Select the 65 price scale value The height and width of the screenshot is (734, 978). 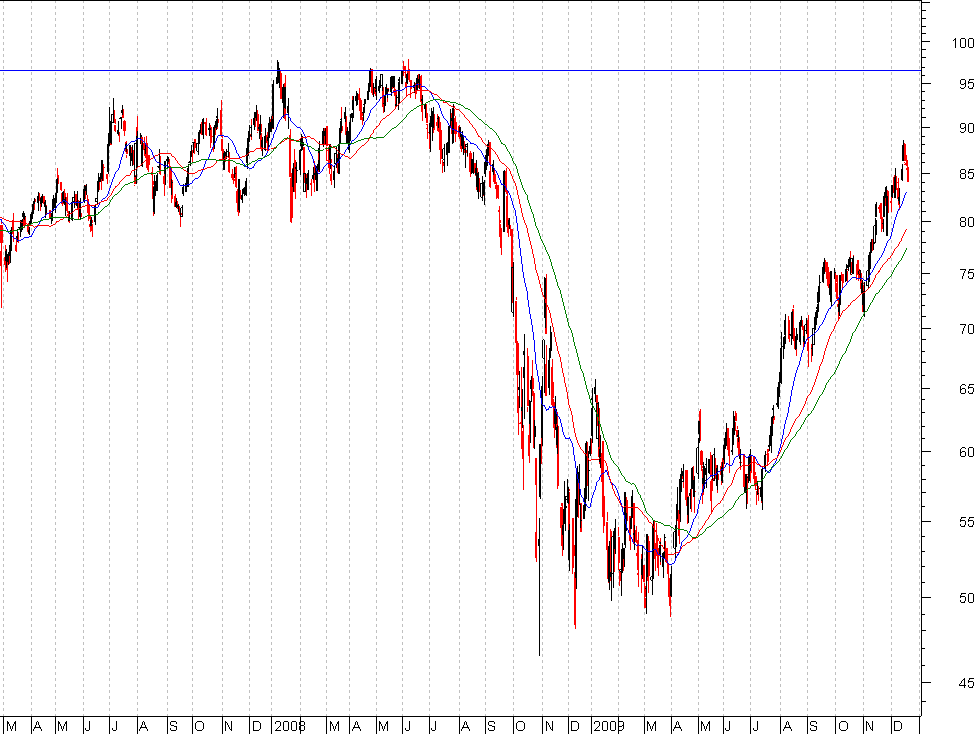coord(966,389)
